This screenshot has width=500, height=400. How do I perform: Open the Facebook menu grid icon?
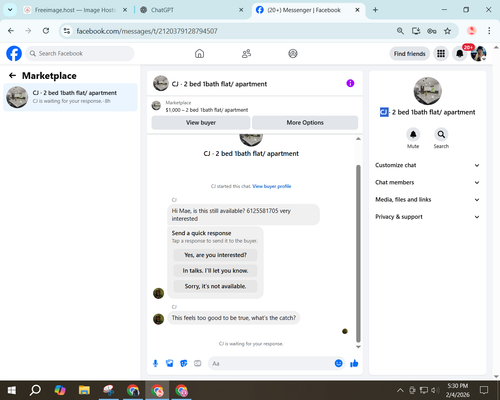click(x=441, y=53)
